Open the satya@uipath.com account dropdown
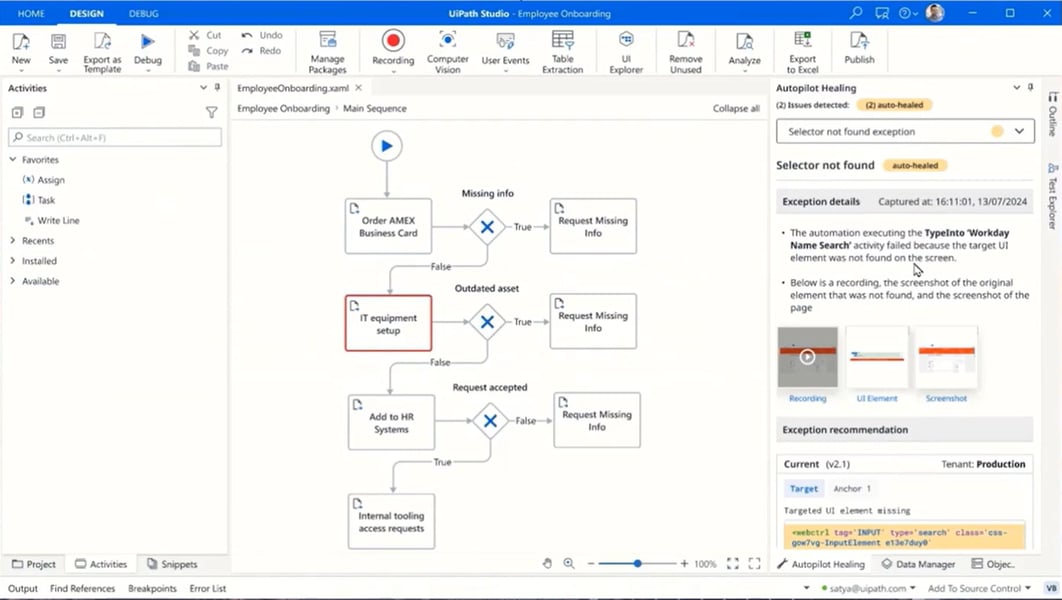Screen dimensions: 1062x600 [x=868, y=588]
